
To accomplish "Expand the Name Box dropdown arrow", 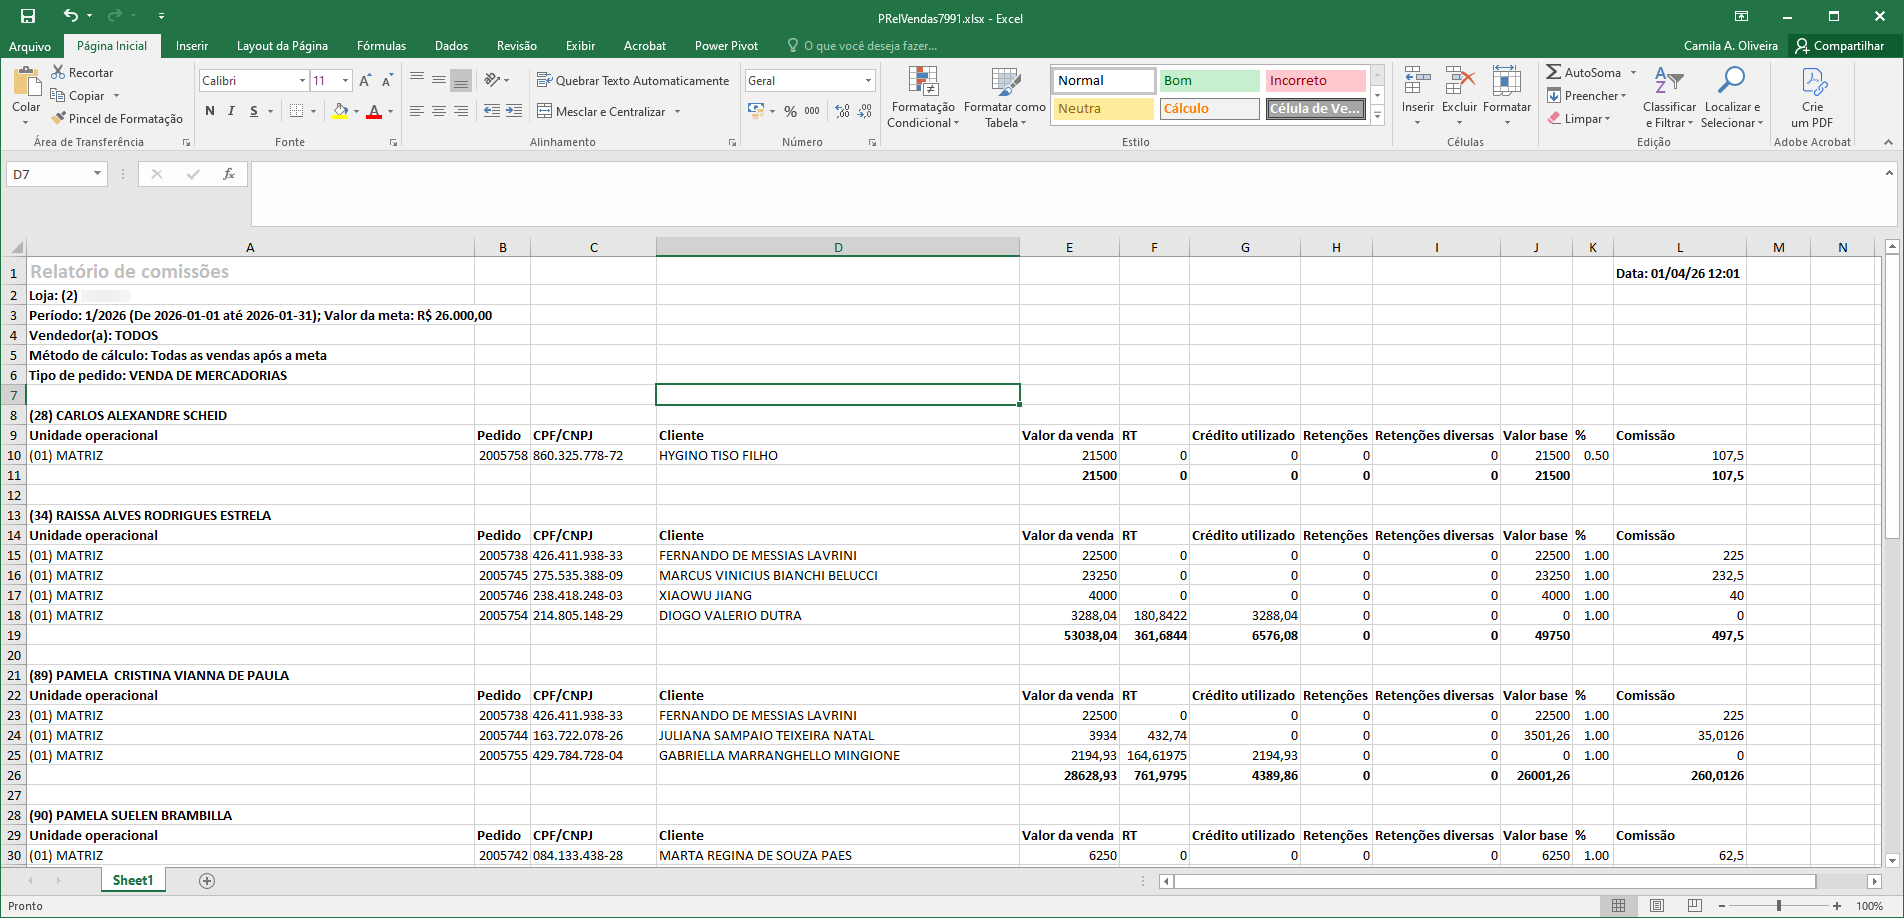I will click(97, 174).
